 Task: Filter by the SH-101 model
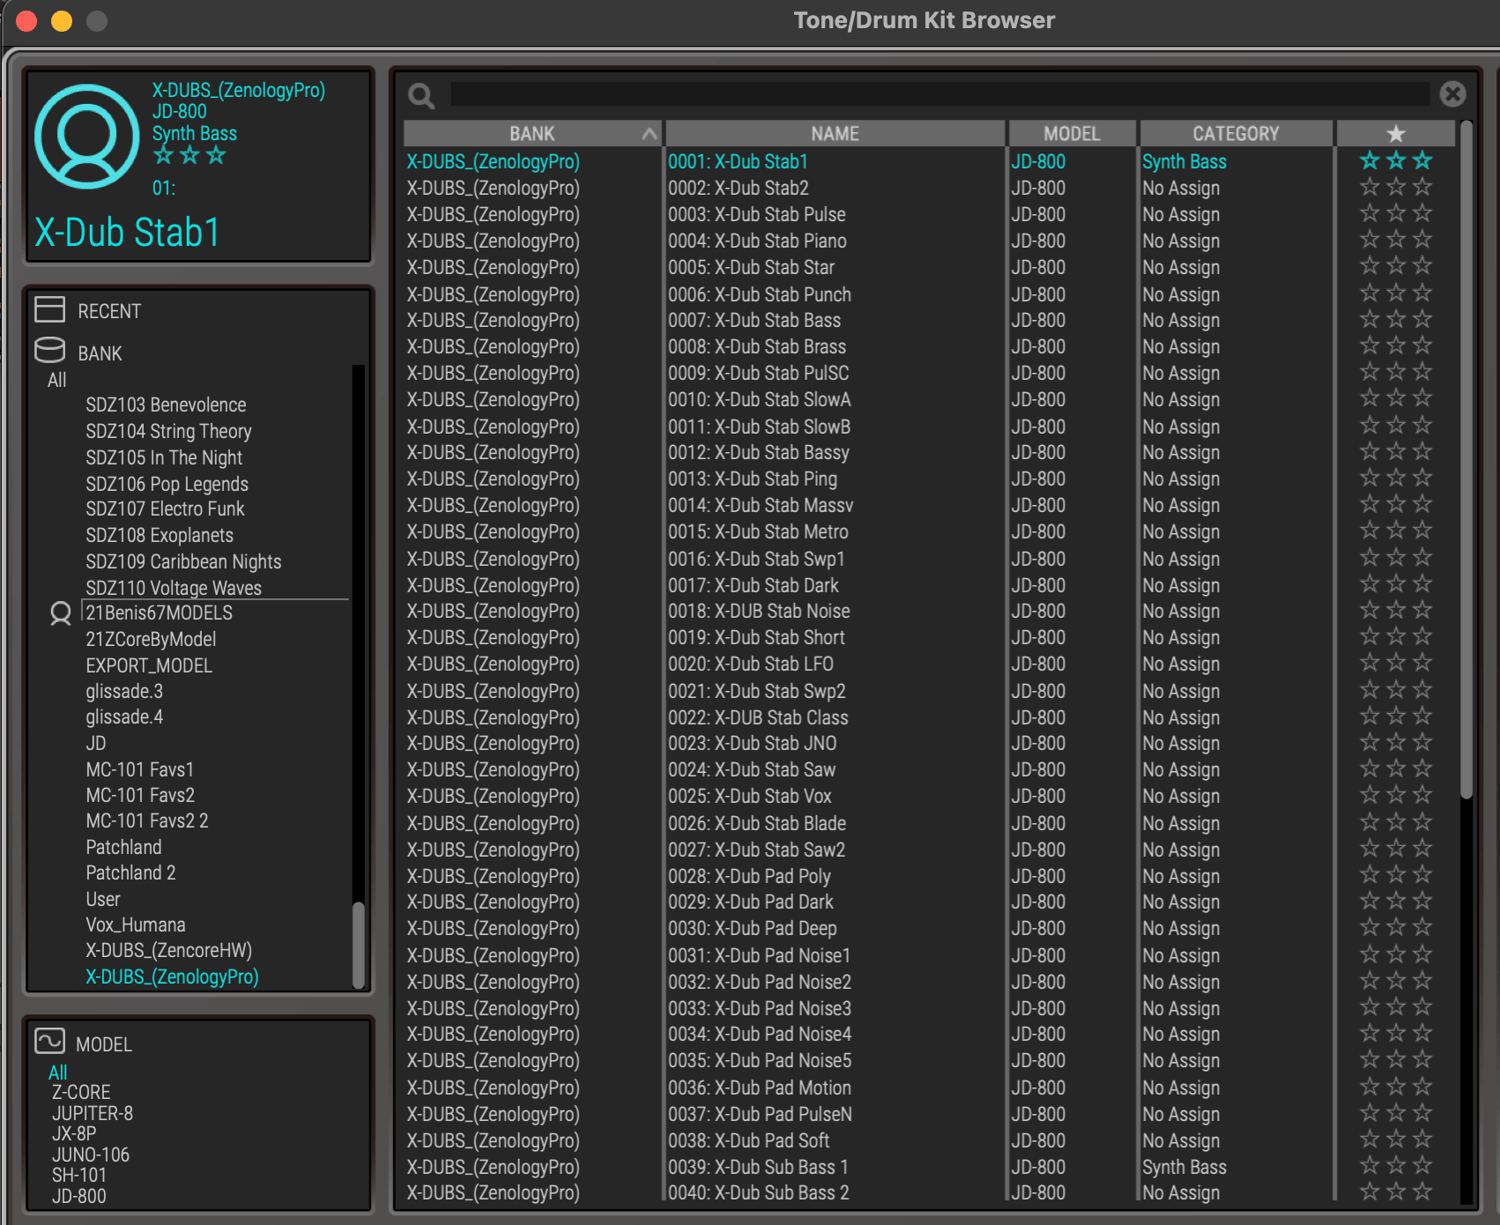[x=79, y=1175]
